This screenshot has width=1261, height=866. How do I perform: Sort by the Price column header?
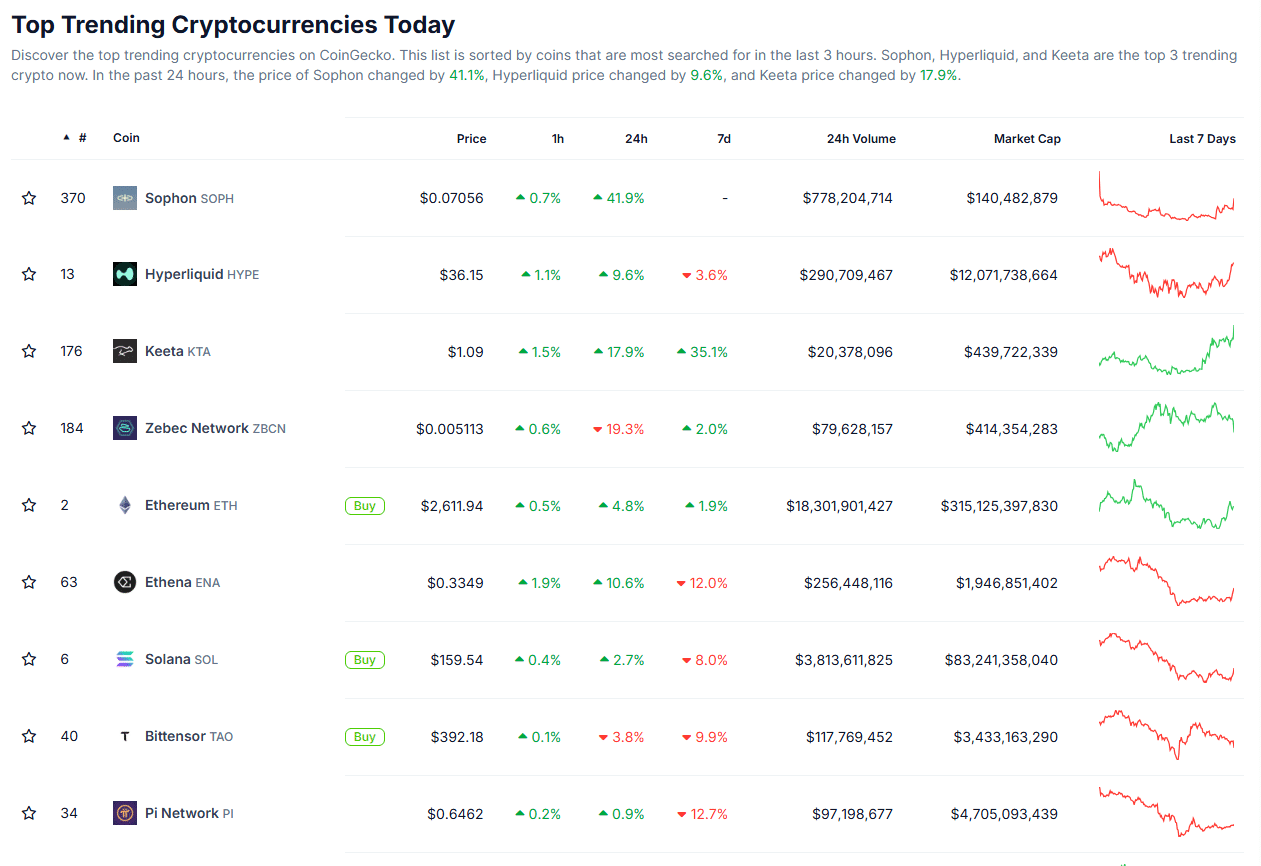click(471, 139)
